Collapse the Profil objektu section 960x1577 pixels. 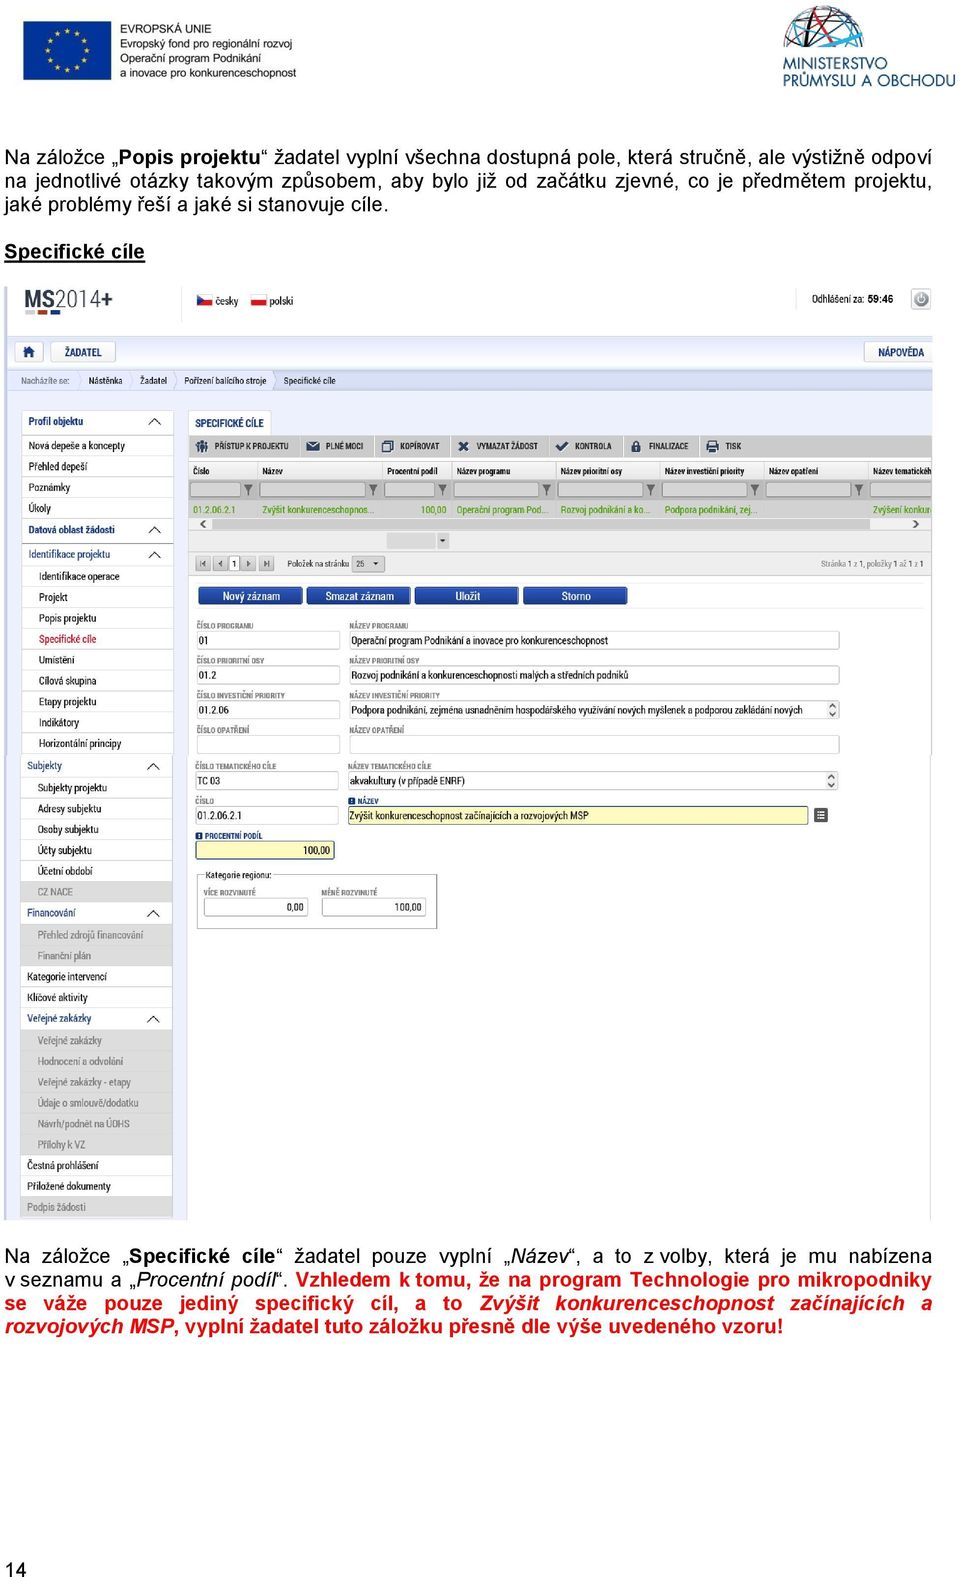tap(154, 422)
